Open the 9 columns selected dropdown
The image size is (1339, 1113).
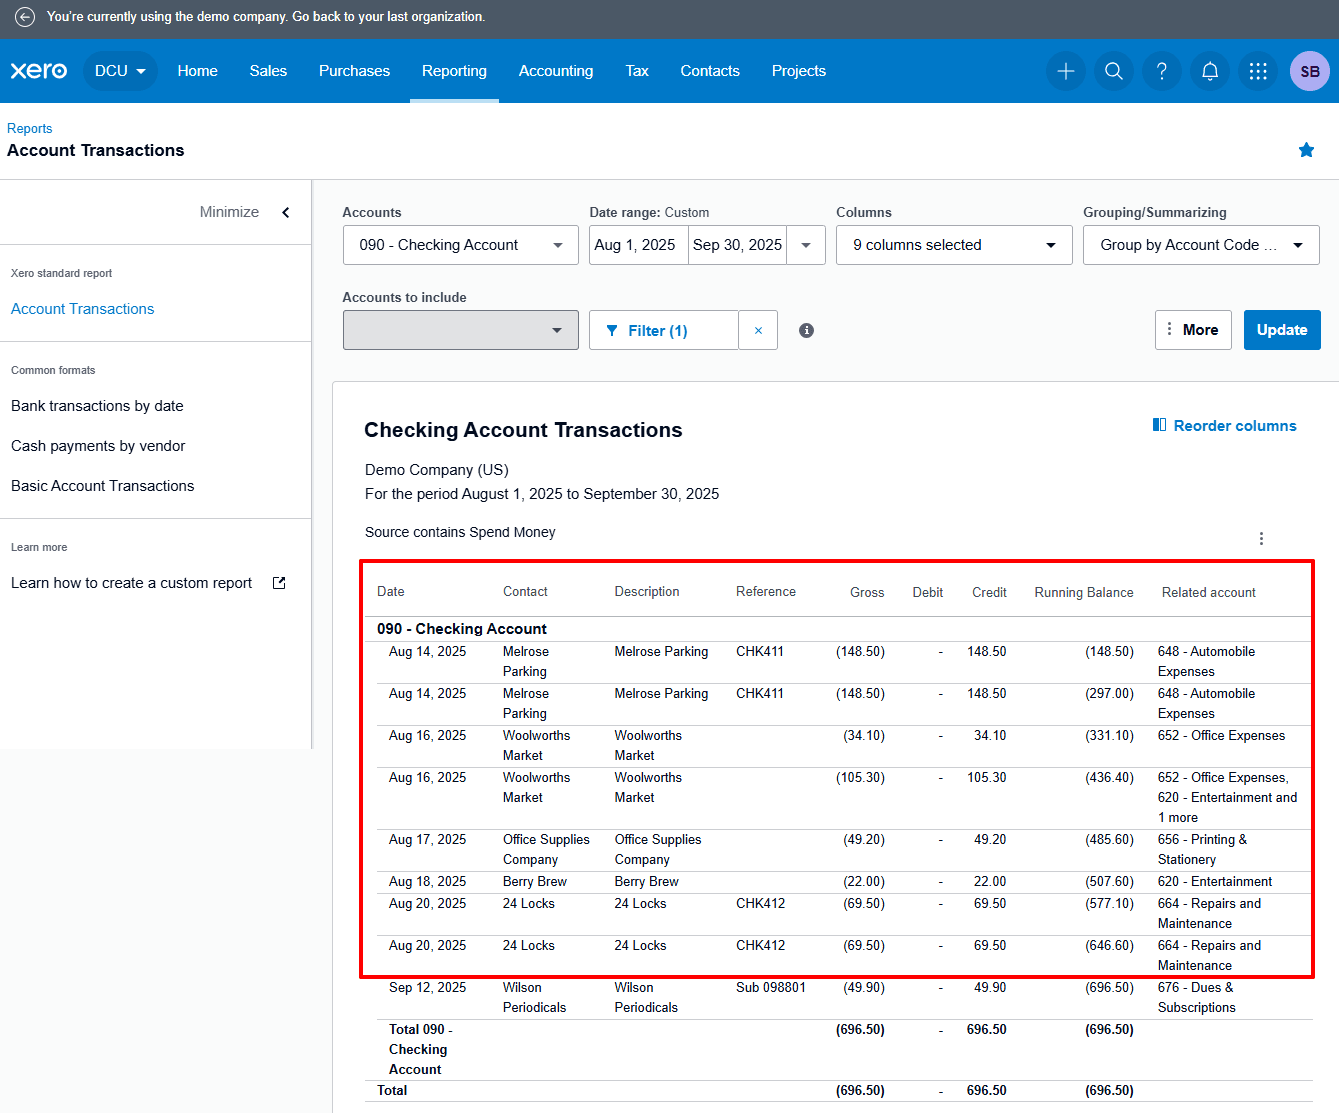pyautogui.click(x=953, y=245)
